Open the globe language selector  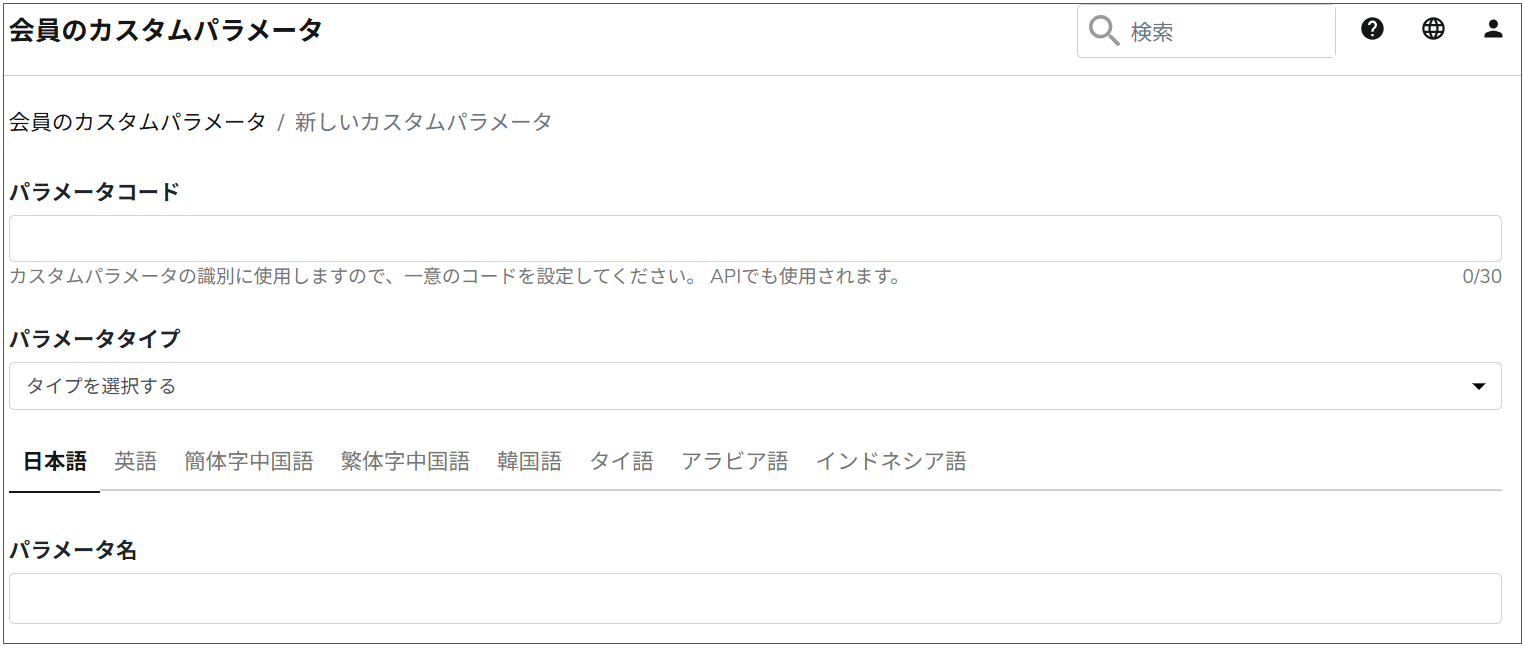[1433, 29]
